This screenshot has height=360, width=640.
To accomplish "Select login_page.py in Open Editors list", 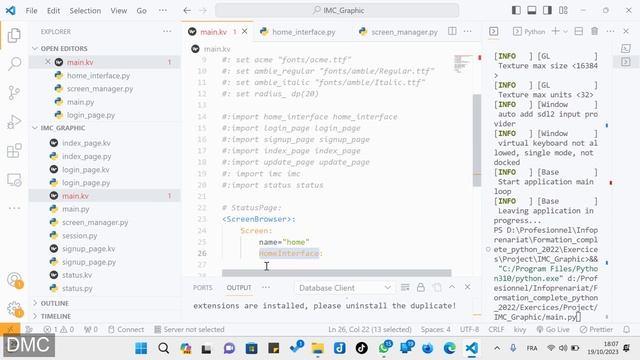I will [91, 115].
